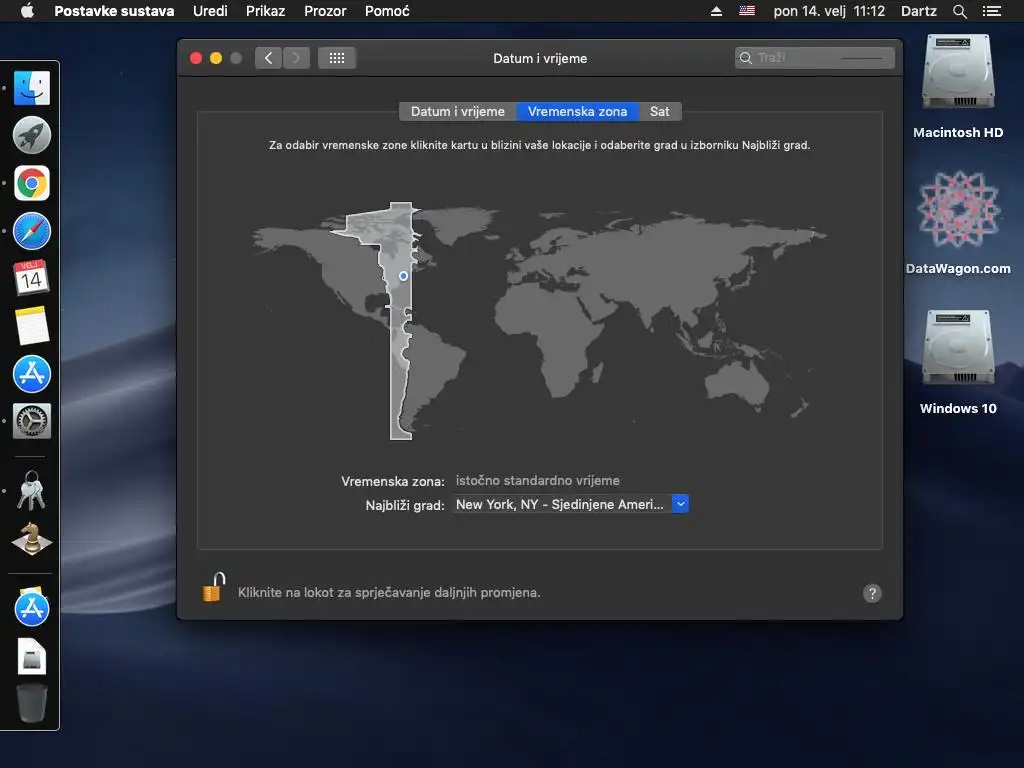Click New York location dot on map
The image size is (1024, 768).
pyautogui.click(x=404, y=276)
